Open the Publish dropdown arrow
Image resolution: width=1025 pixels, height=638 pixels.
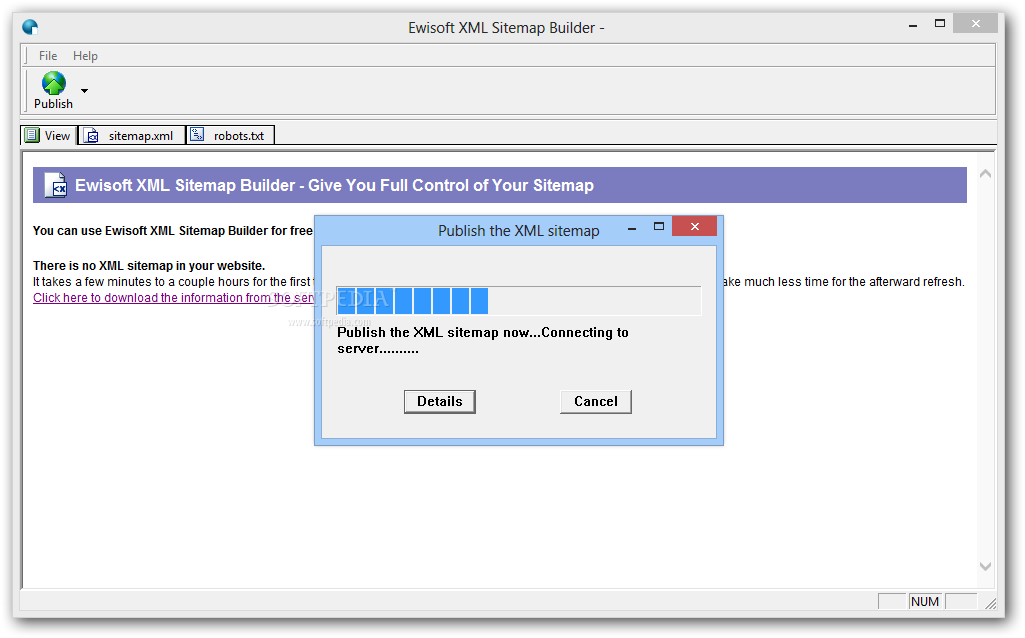point(84,91)
